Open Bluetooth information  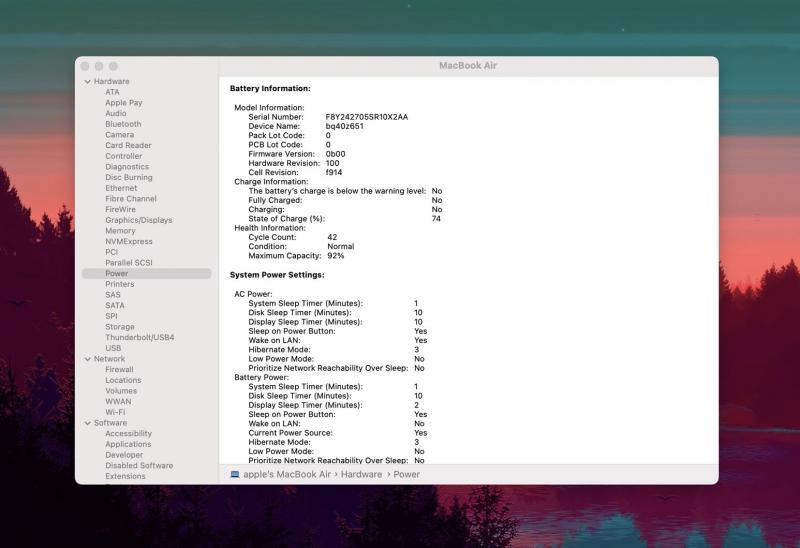123,124
